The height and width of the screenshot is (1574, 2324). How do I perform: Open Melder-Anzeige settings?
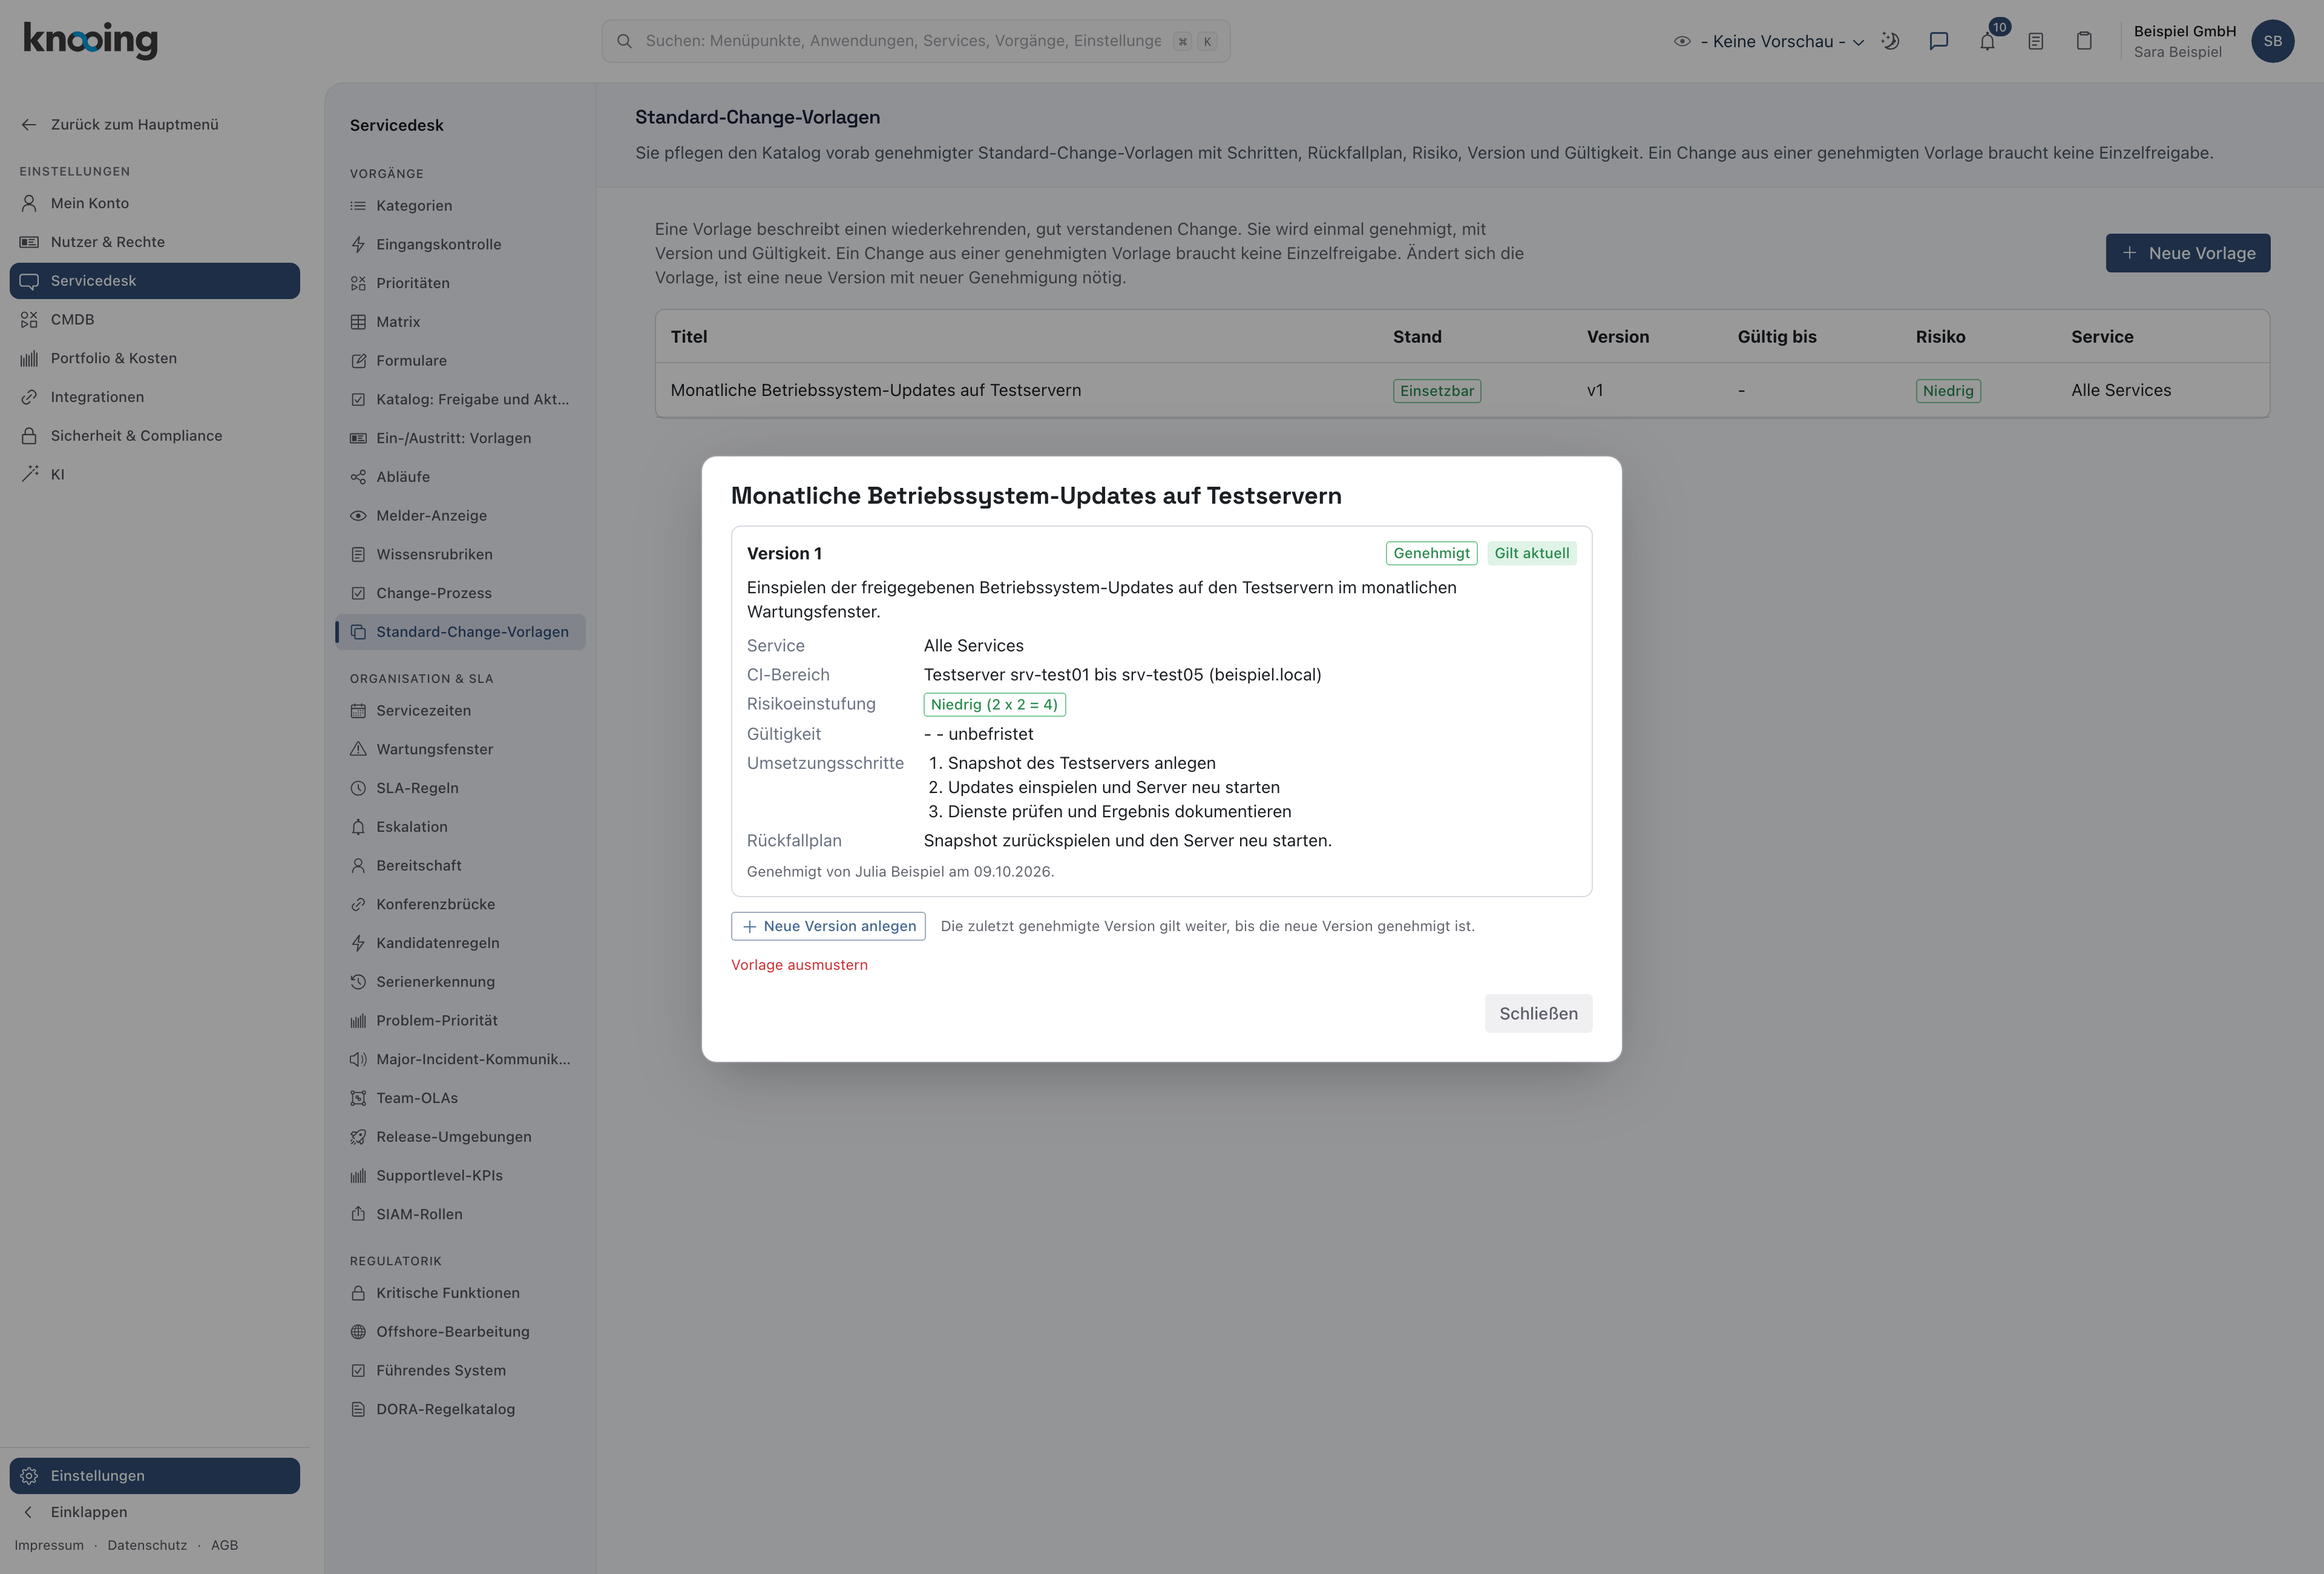[460, 515]
